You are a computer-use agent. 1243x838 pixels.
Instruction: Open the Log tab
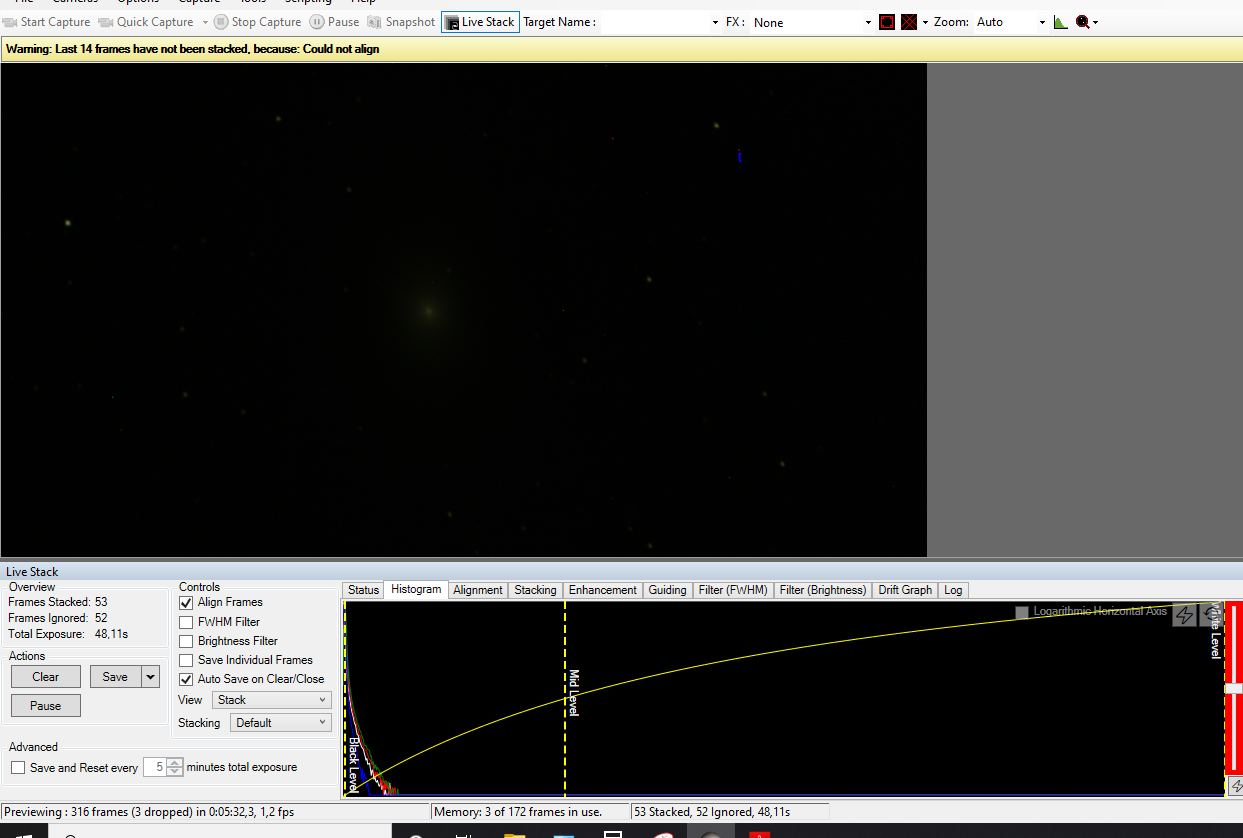953,590
